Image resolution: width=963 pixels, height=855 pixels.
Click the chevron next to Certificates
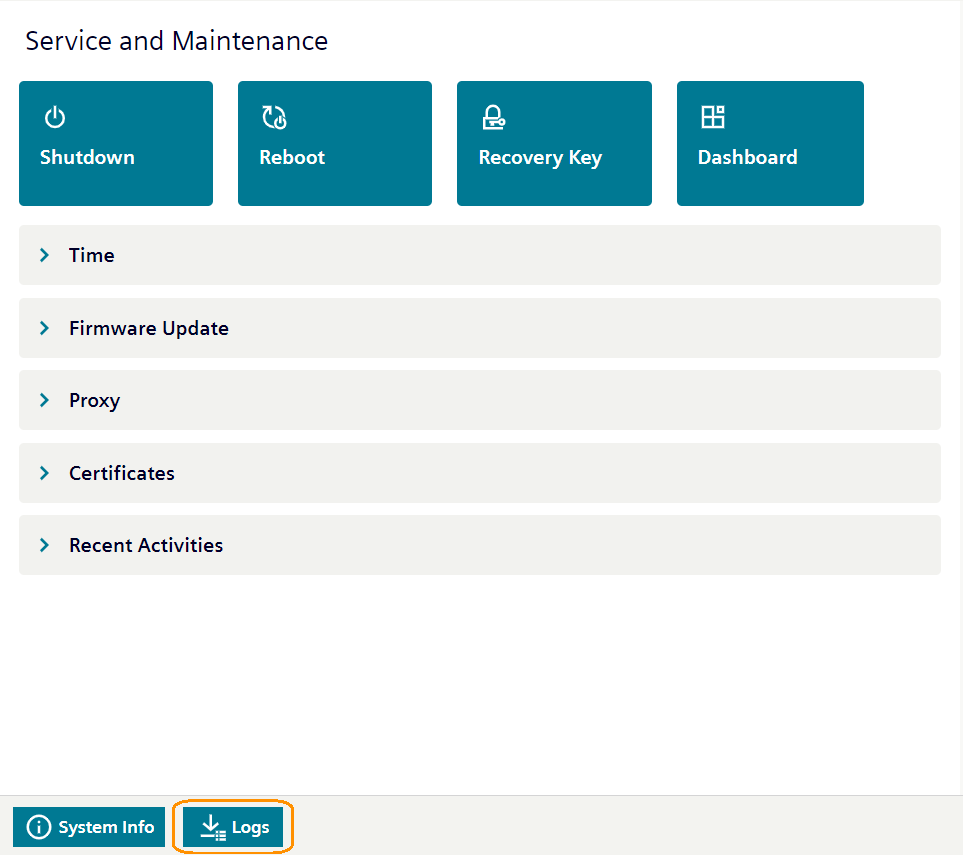44,473
